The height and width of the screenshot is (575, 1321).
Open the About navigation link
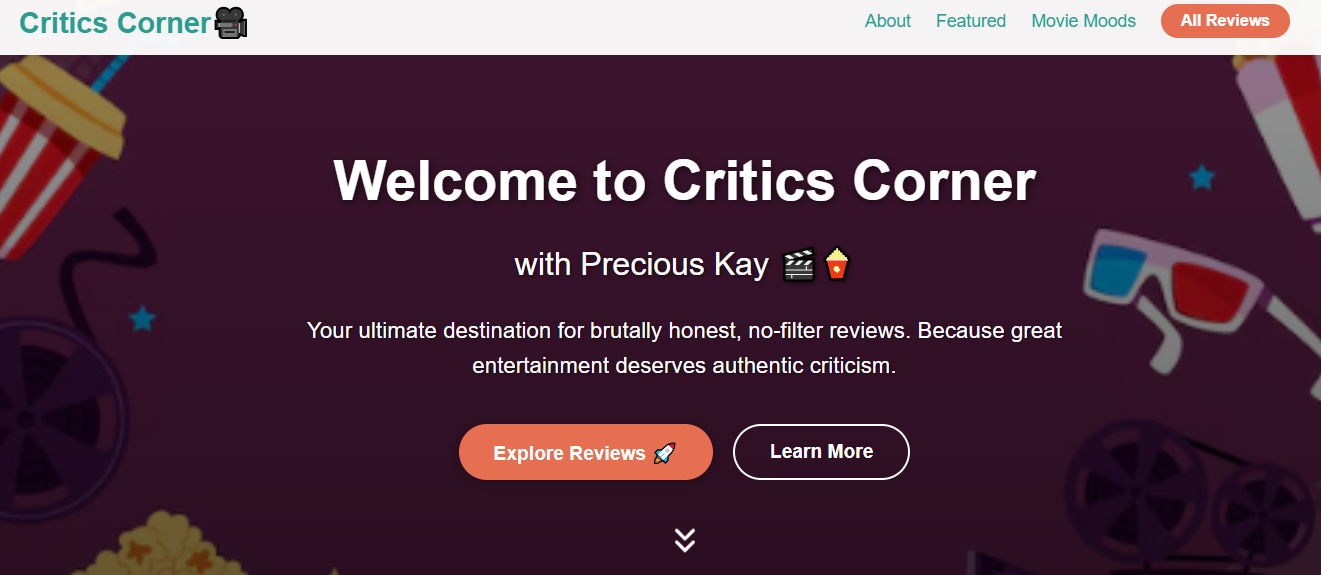tap(888, 21)
